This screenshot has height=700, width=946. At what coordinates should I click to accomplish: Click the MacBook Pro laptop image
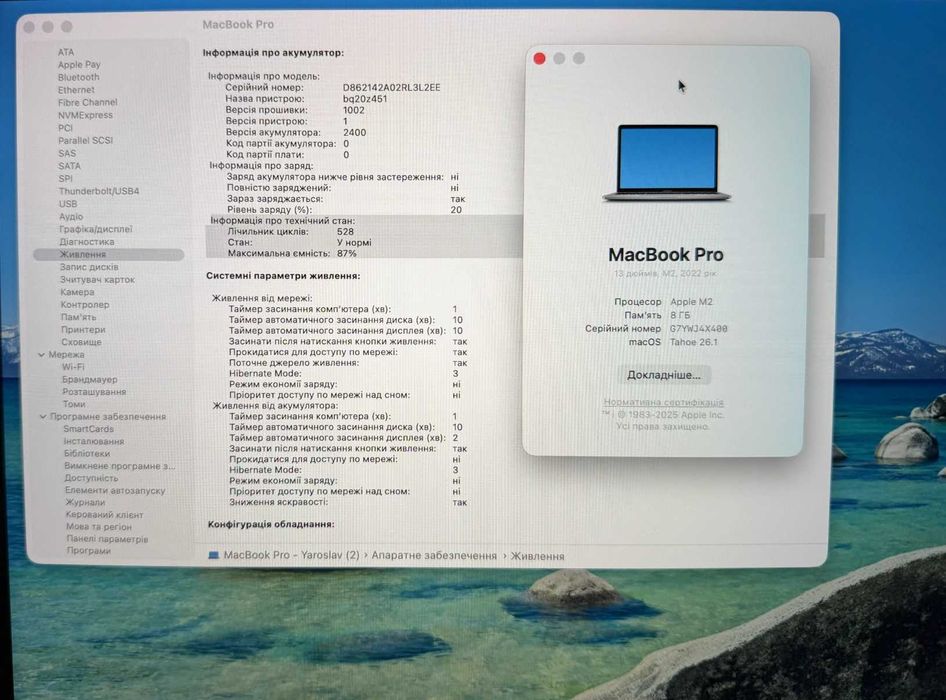pyautogui.click(x=667, y=163)
